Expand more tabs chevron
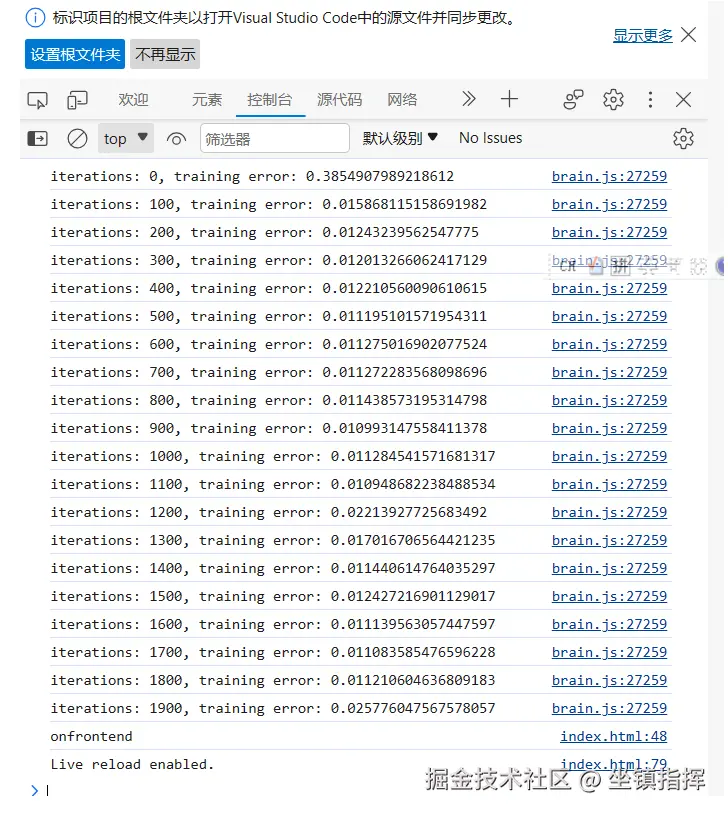The width and height of the screenshot is (728, 815). [469, 99]
